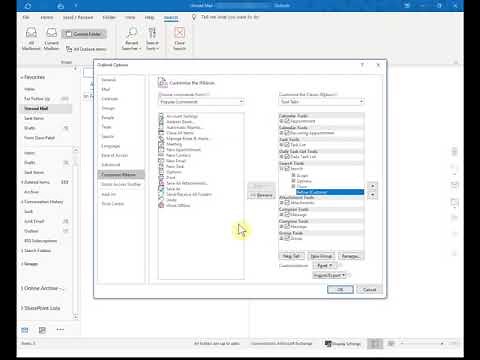Expand the Options group in tree
480x360 pixels.
[293, 181]
